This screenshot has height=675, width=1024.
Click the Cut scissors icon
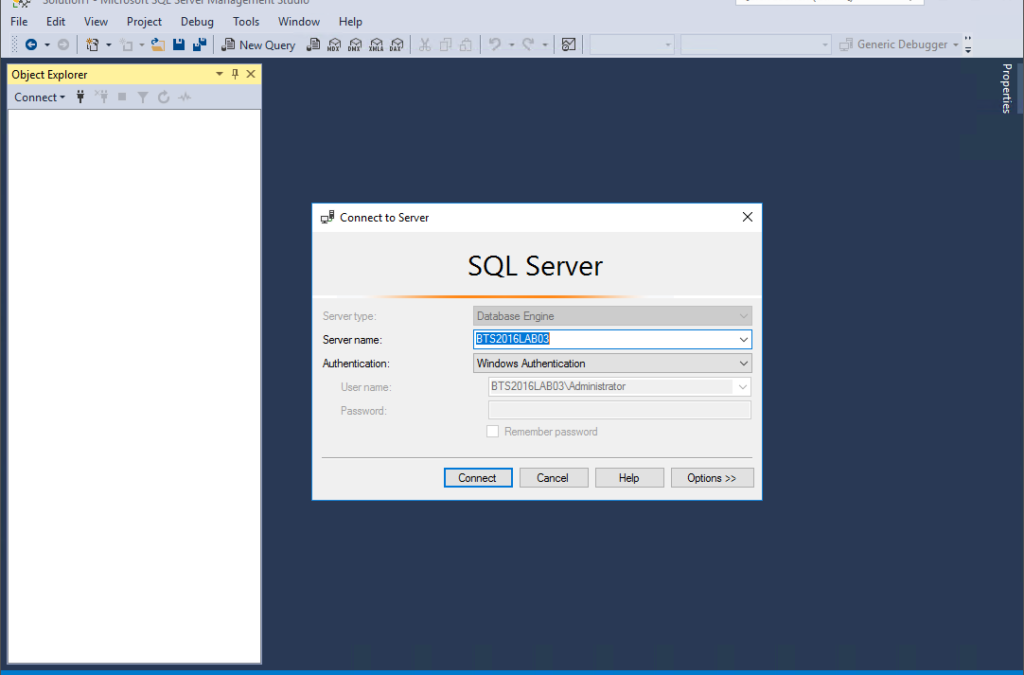[x=424, y=44]
